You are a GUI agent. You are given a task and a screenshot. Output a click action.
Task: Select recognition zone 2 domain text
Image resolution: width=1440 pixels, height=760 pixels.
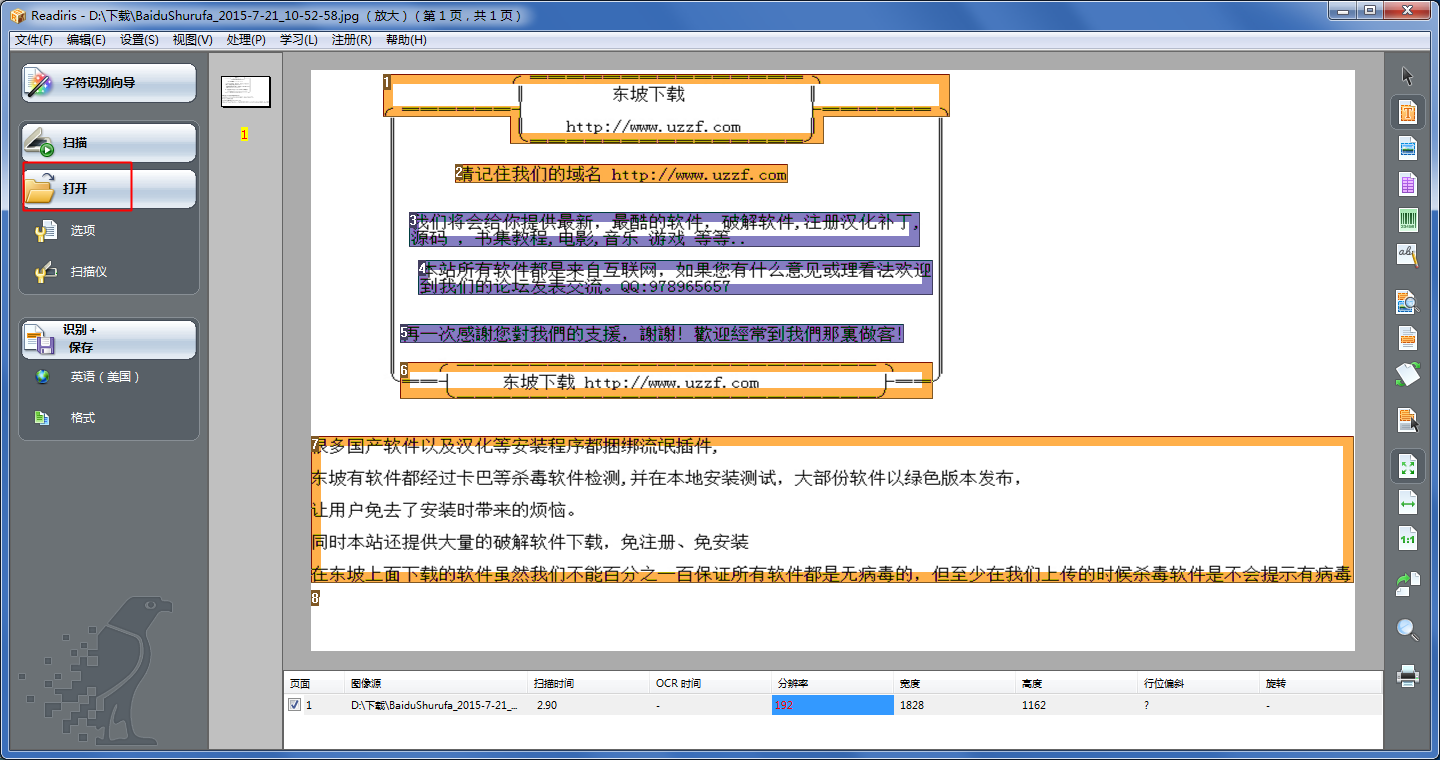[x=621, y=174]
